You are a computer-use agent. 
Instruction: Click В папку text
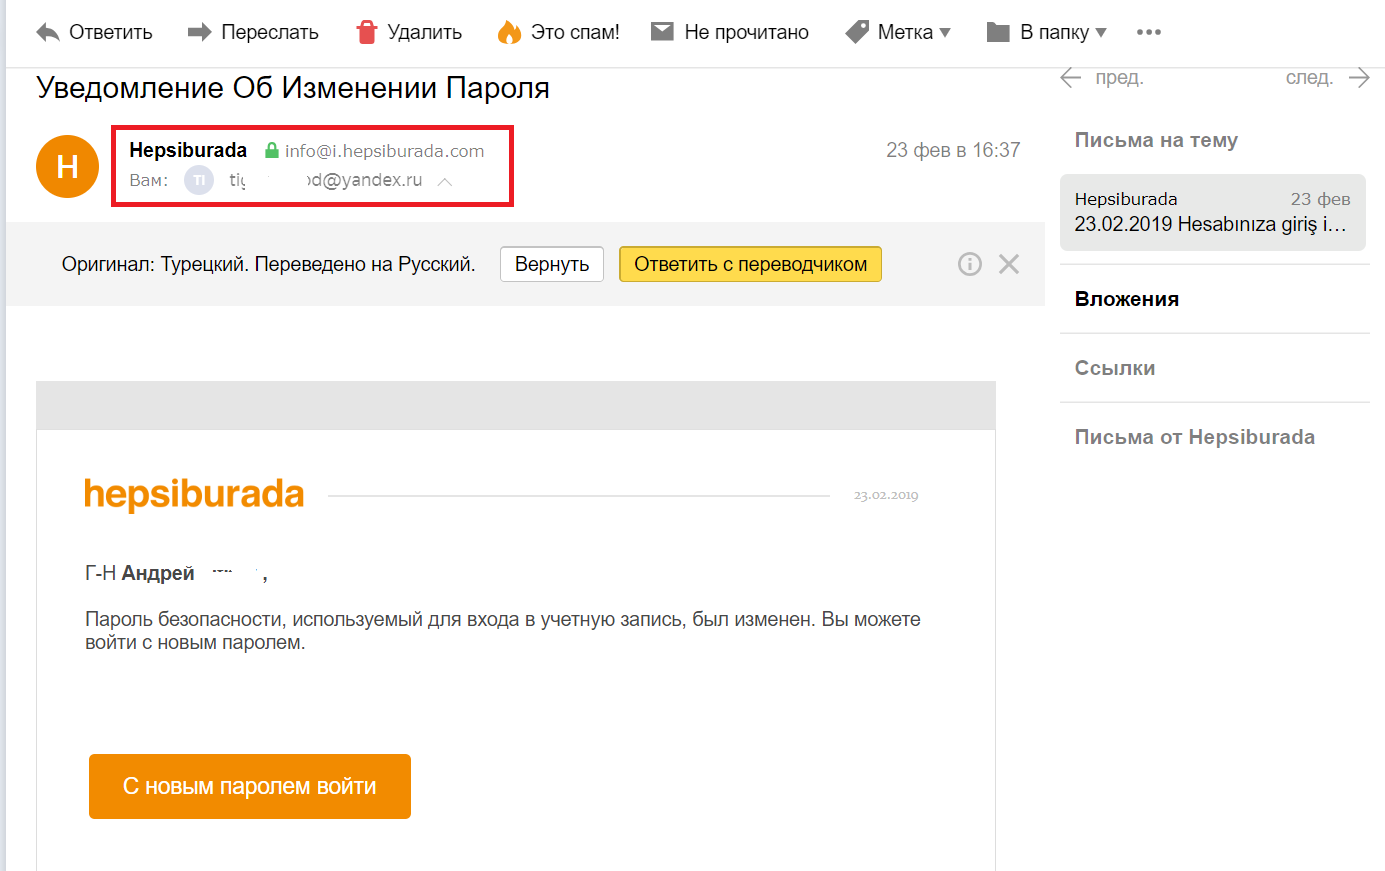click(1055, 32)
